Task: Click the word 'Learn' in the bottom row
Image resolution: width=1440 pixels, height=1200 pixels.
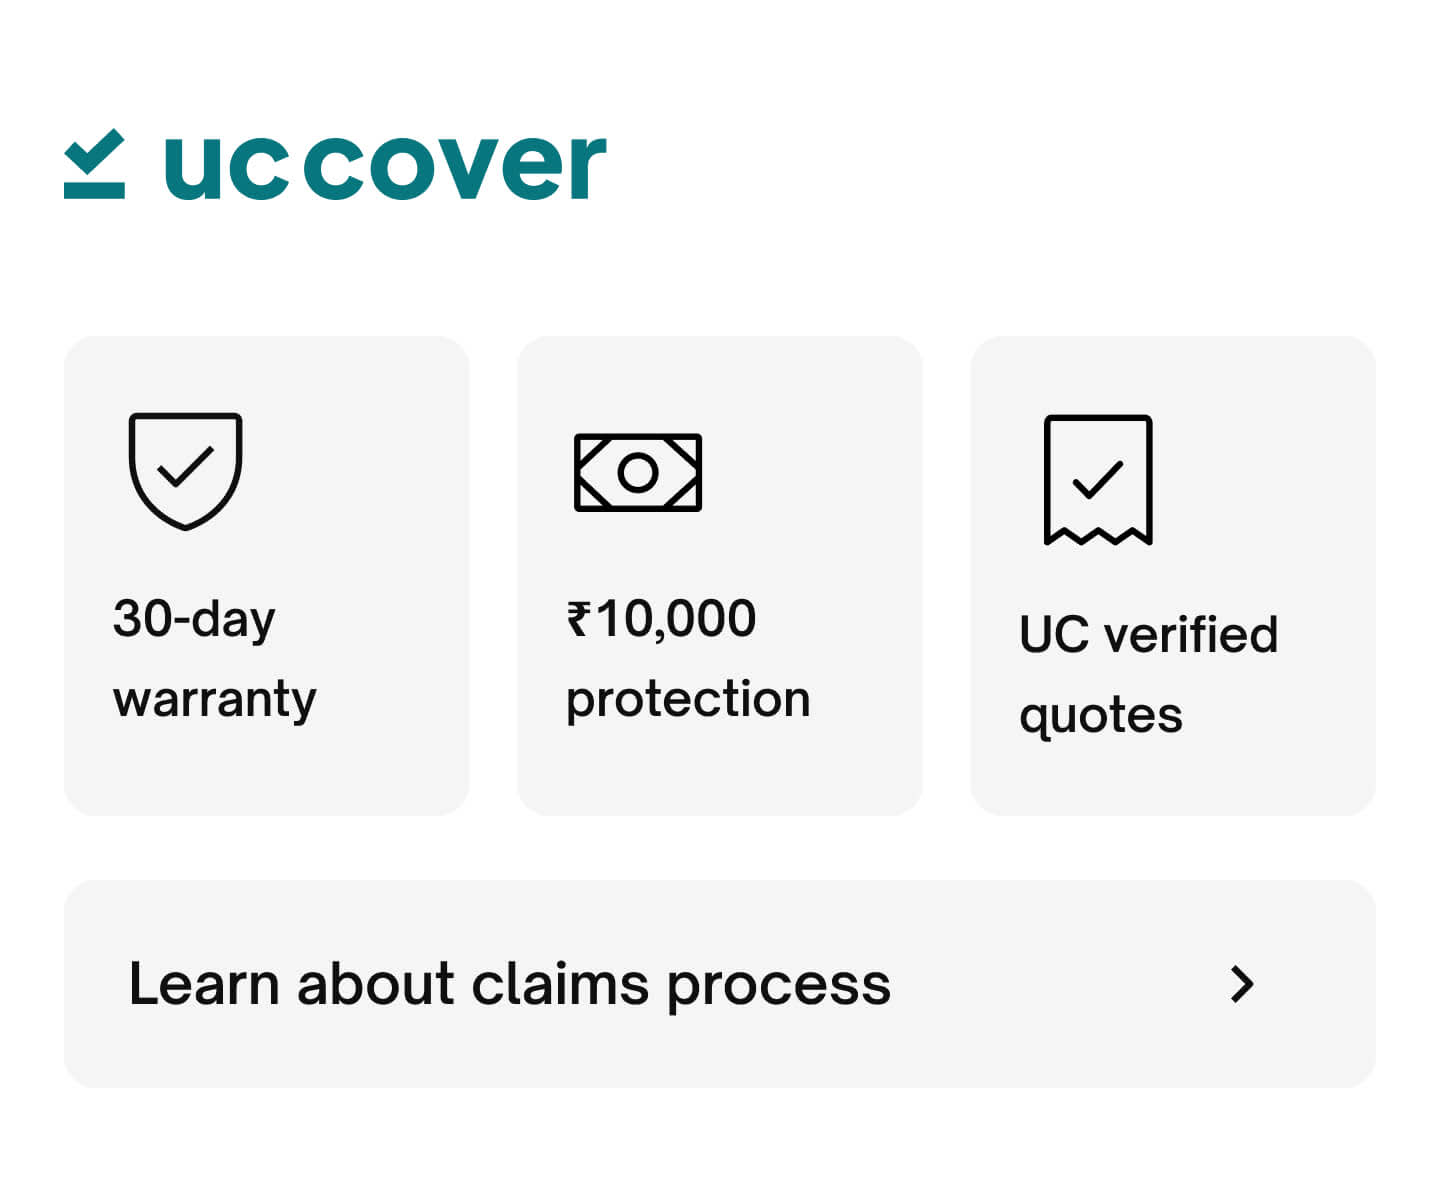Action: [x=204, y=984]
